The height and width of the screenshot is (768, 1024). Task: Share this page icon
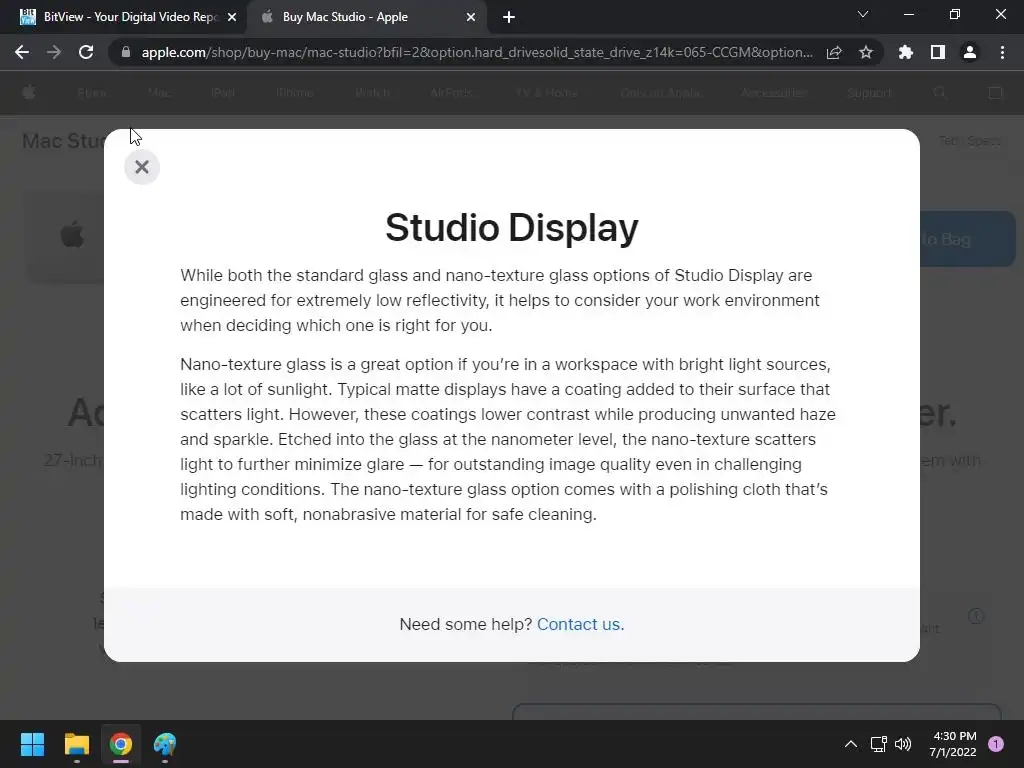click(x=834, y=53)
